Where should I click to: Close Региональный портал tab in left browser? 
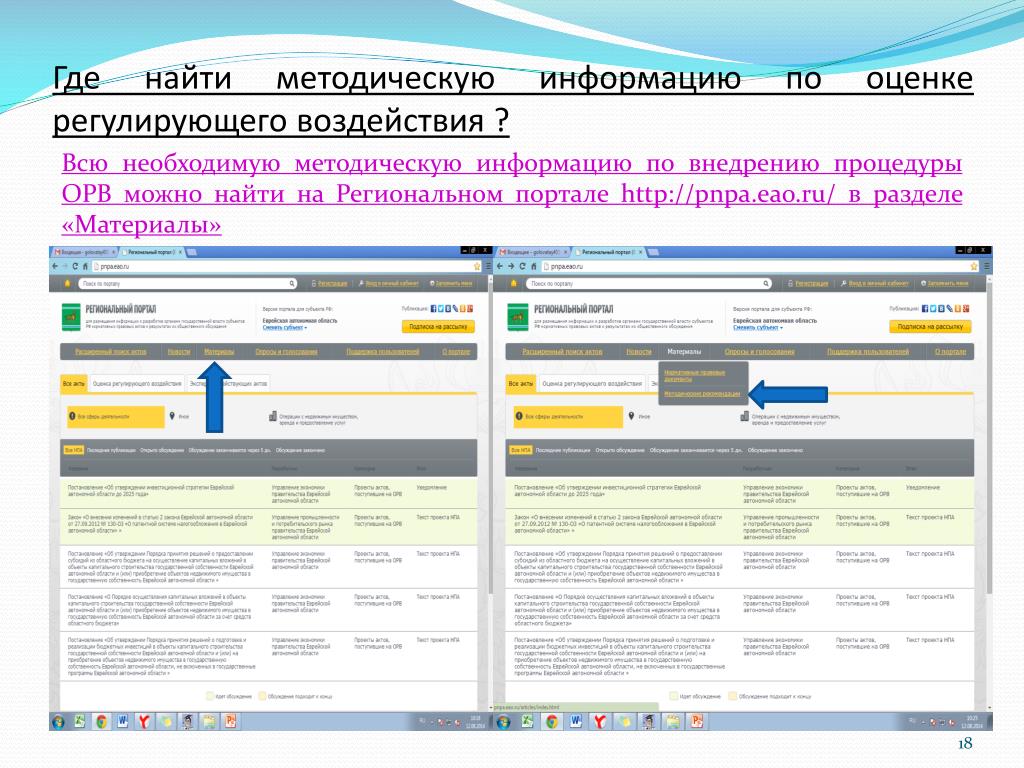tap(181, 251)
